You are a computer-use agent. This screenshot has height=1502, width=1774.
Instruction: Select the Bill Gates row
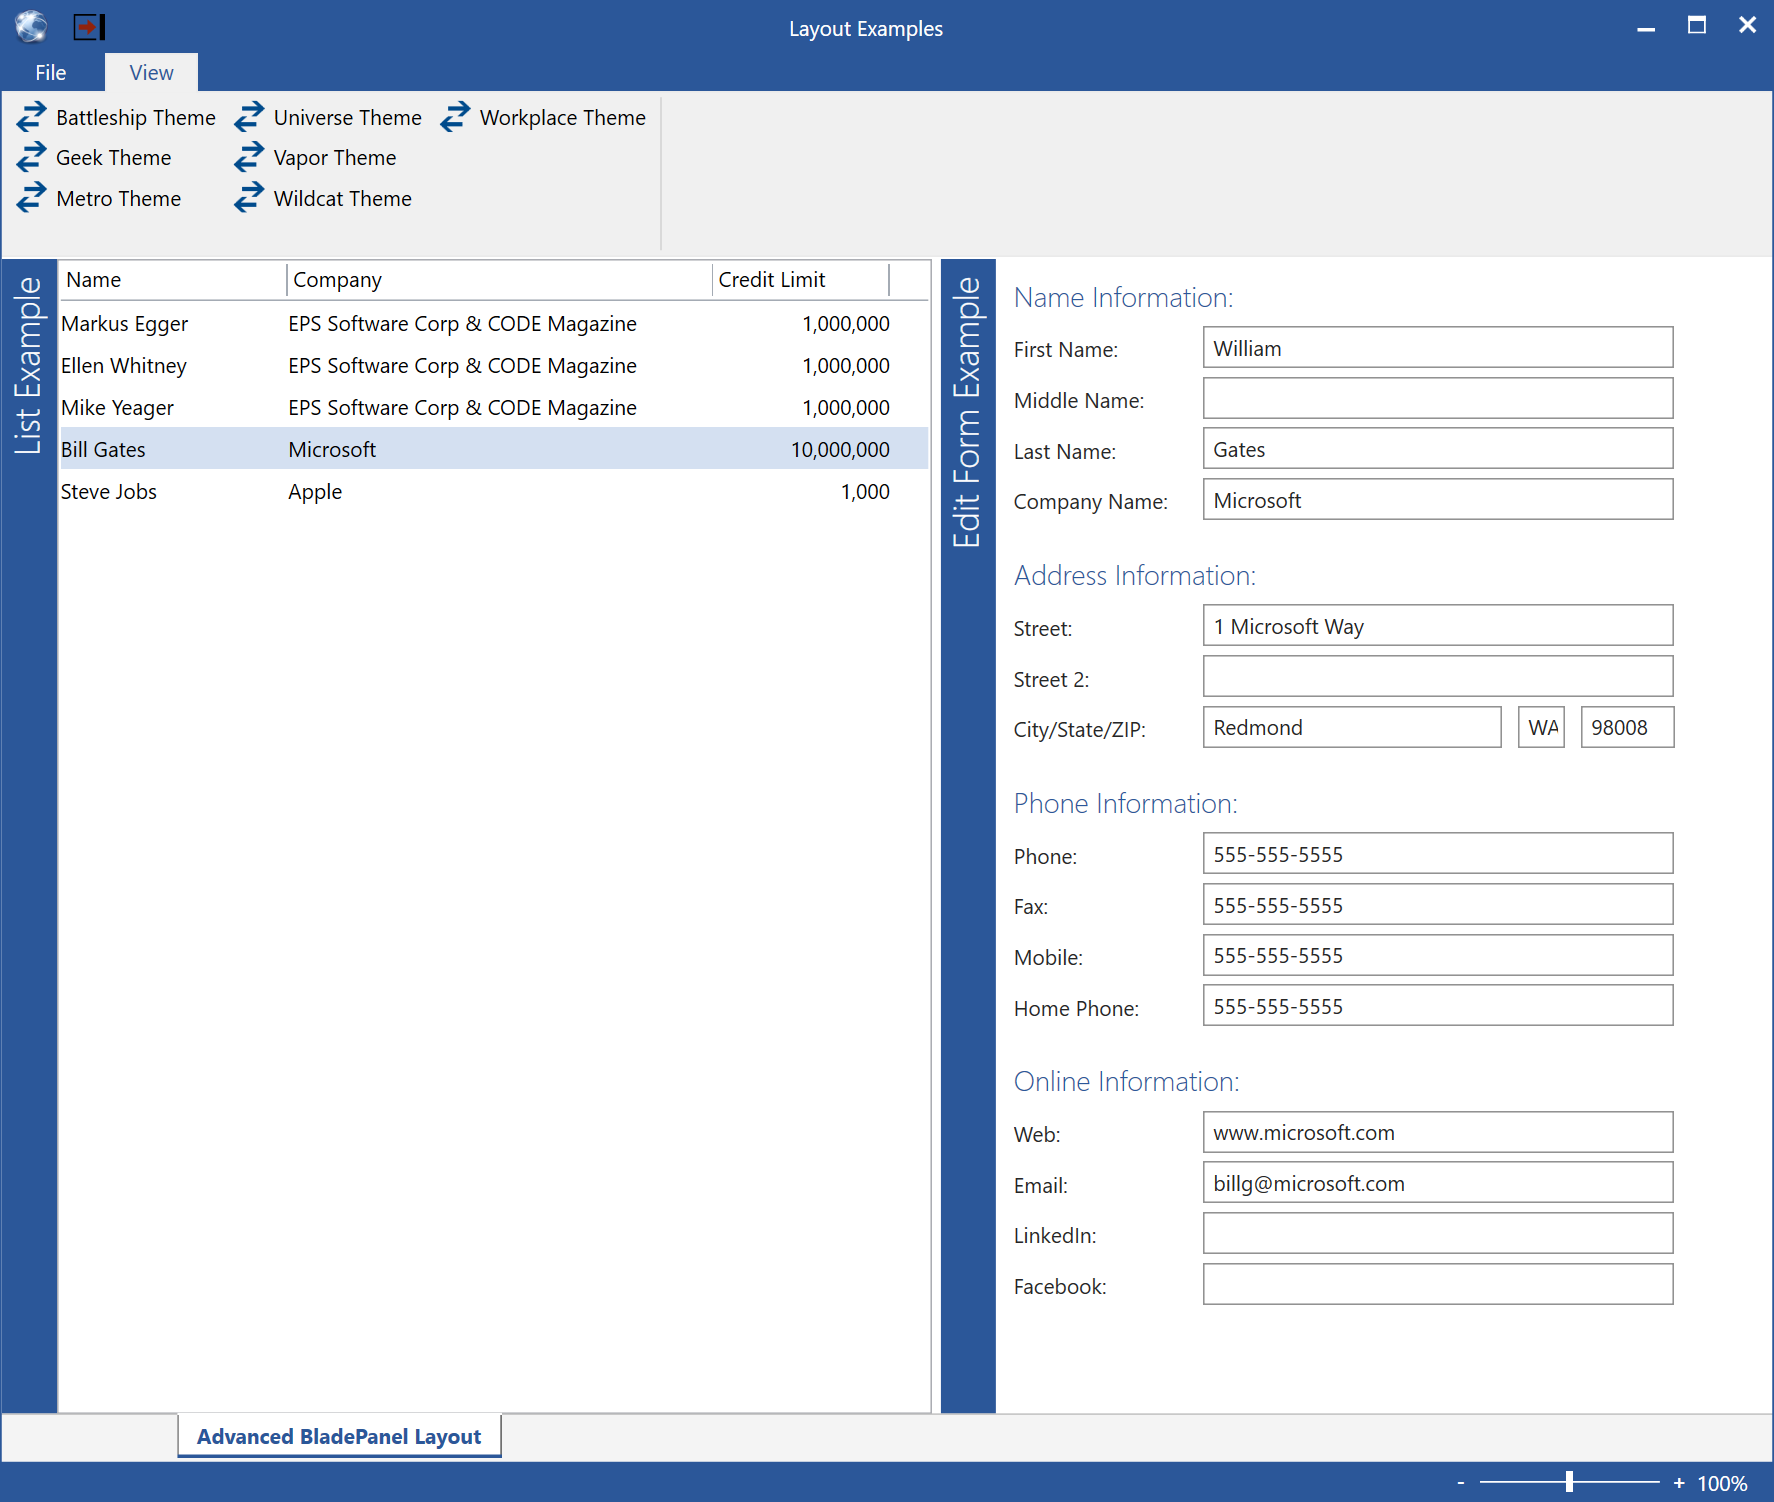point(493,450)
